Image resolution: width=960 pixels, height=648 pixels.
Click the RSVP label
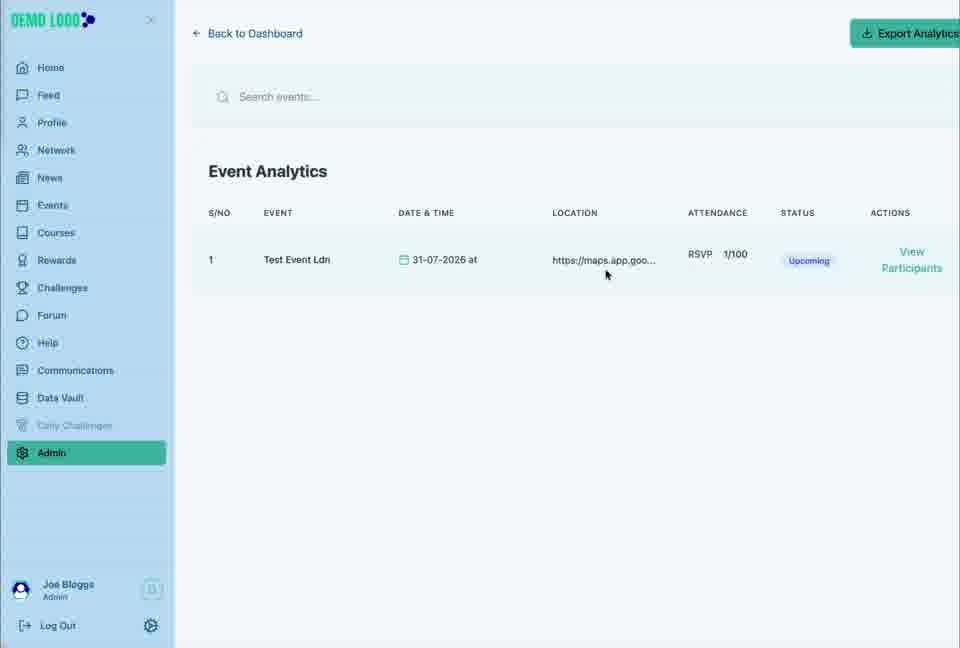click(x=700, y=254)
